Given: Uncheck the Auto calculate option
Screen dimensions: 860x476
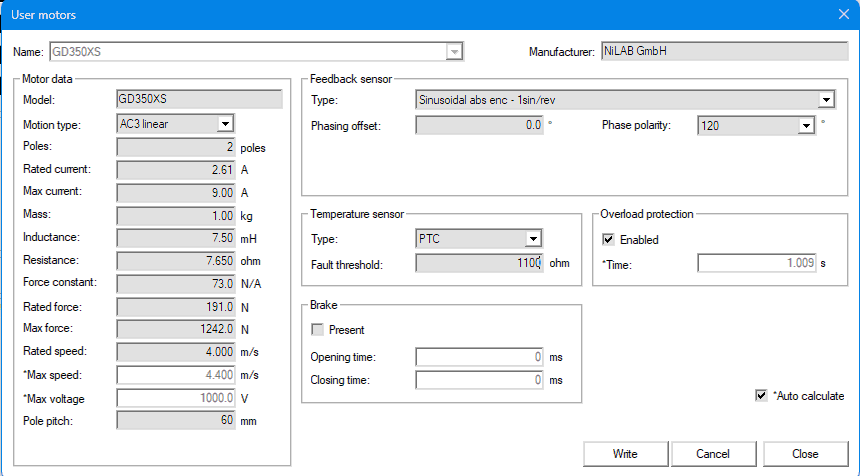Looking at the screenshot, I should tap(761, 396).
